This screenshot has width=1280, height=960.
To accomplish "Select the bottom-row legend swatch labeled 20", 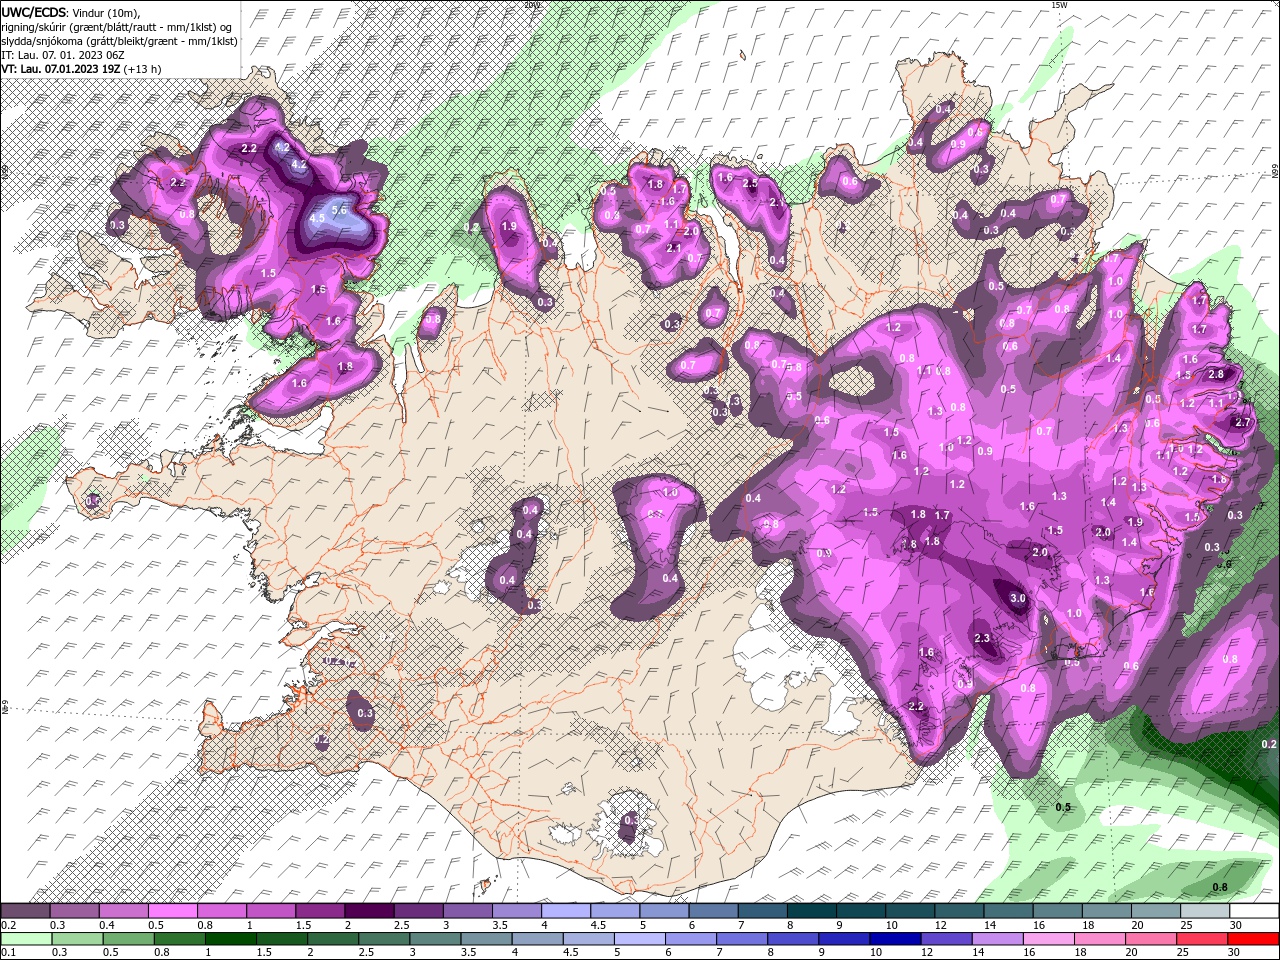I will [x=1150, y=939].
